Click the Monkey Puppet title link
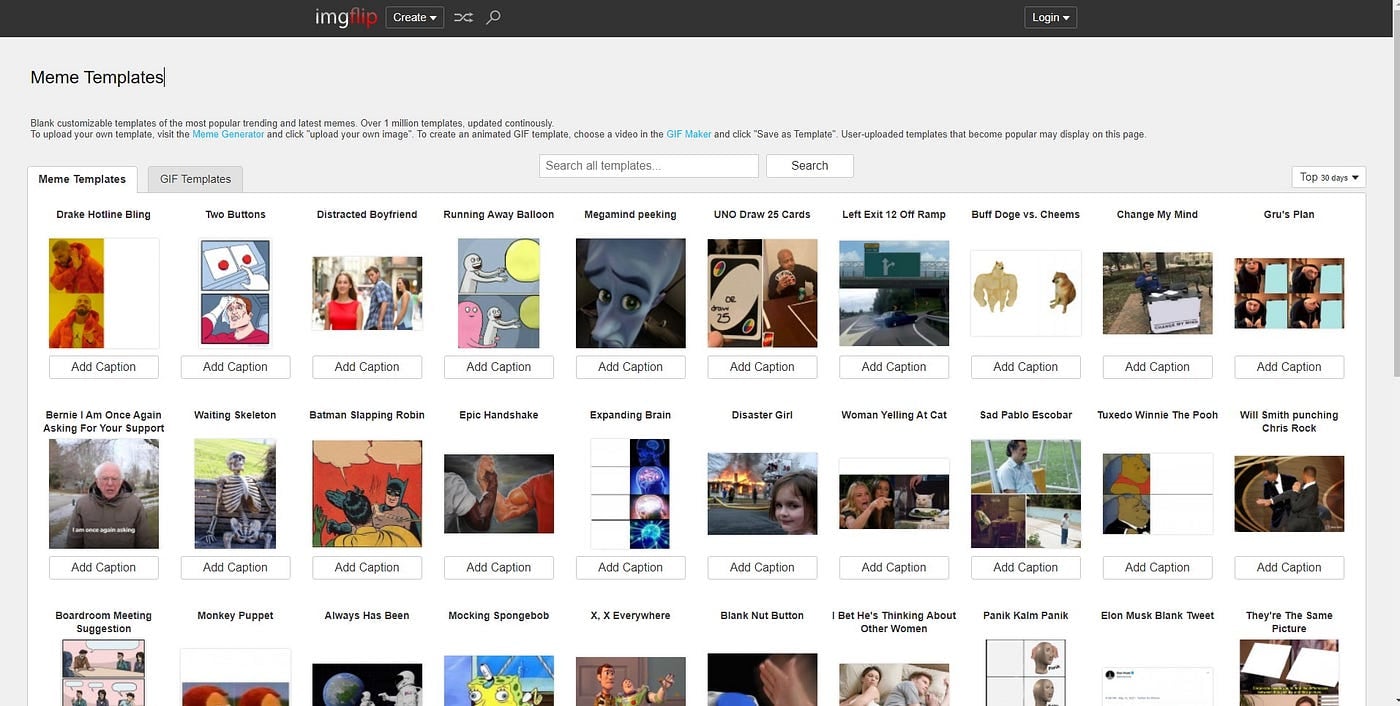 tap(236, 616)
